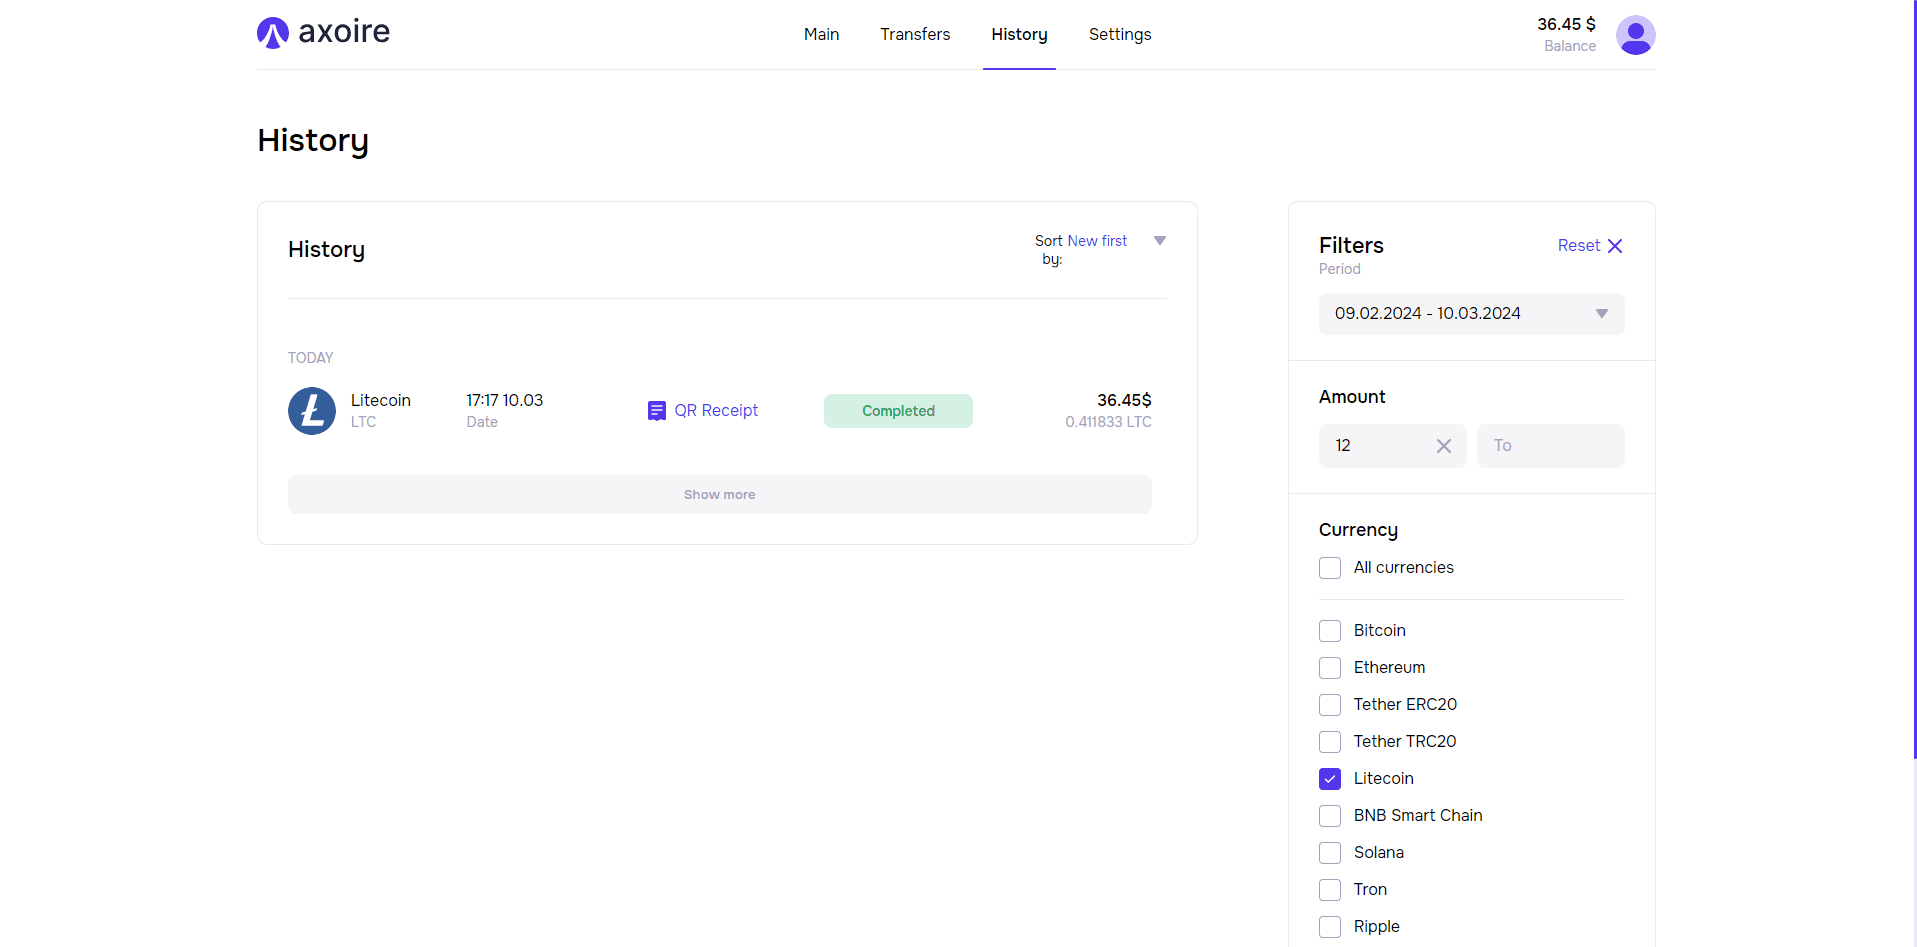
Task: Open the Sort by dropdown arrow
Action: 1160,241
